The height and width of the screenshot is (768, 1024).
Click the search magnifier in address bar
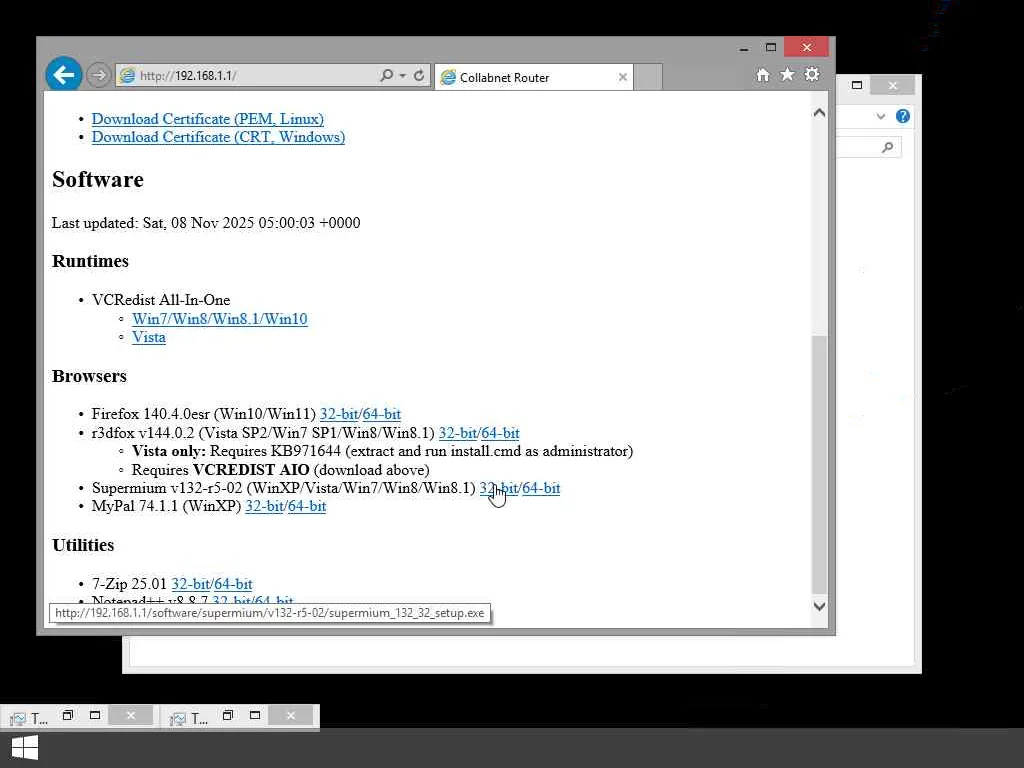pos(387,75)
